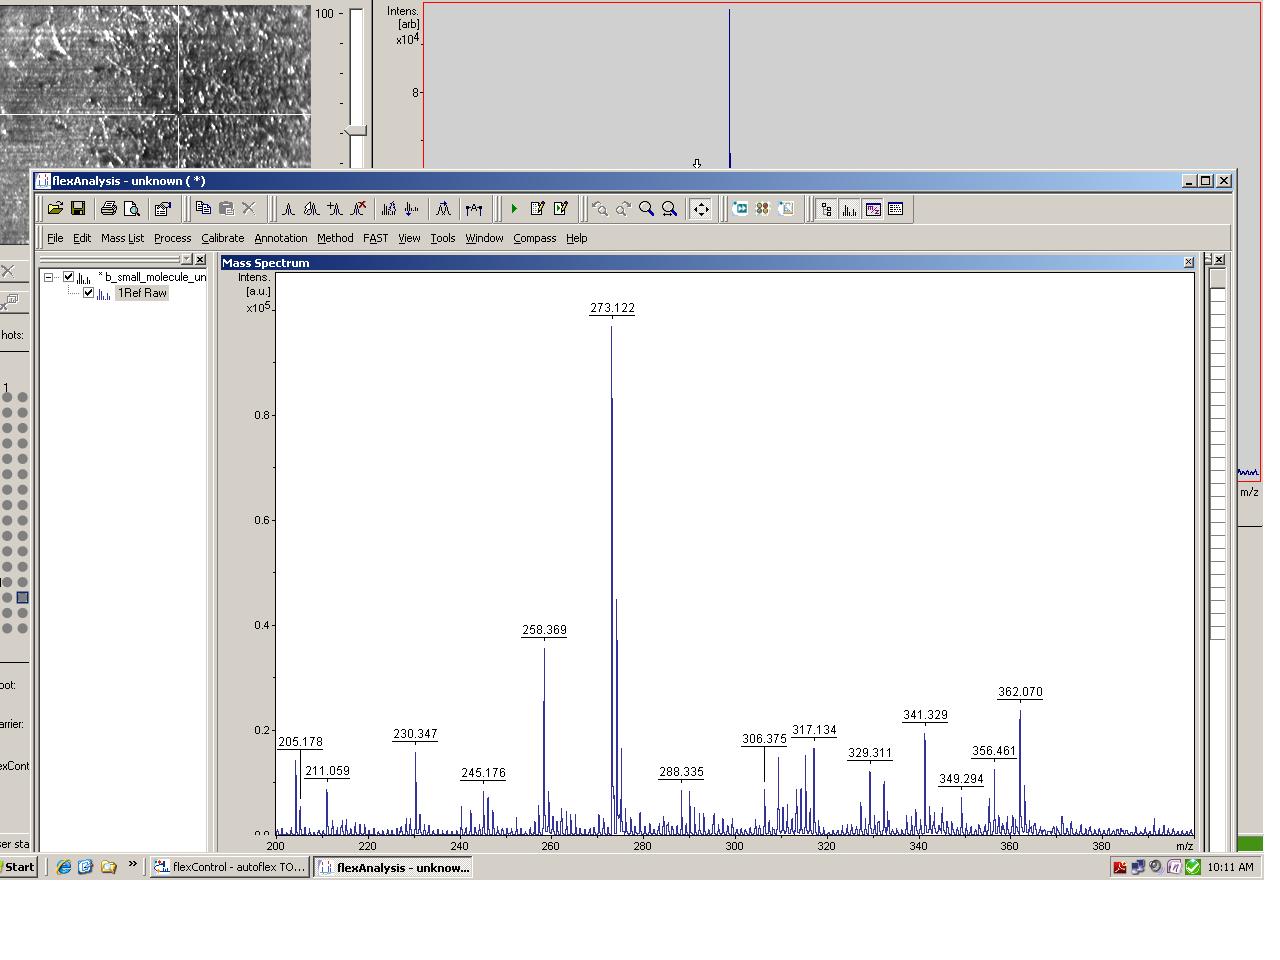Image resolution: width=1280 pixels, height=960 pixels.
Task: Select the magnifier zoom tool
Action: 647,209
